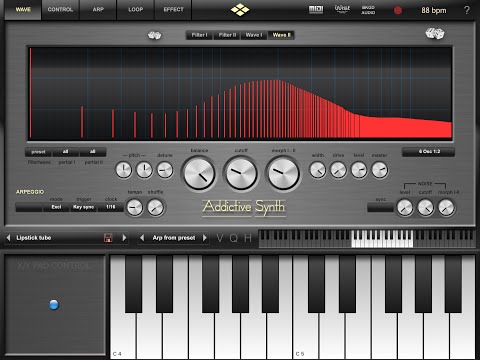Click the 88 bpm tempo display
Screen dimensions: 480x360
coord(434,10)
